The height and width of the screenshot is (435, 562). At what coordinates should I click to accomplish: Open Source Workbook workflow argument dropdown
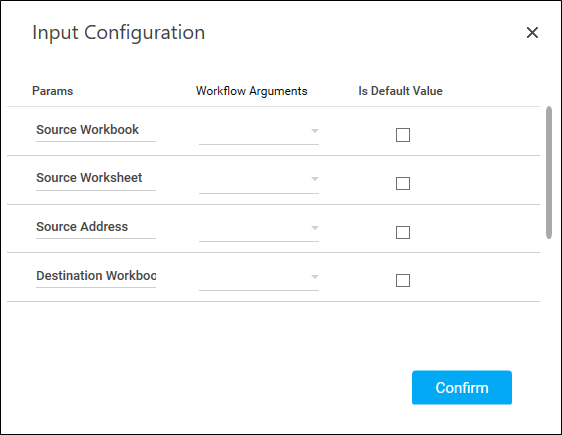(259, 132)
